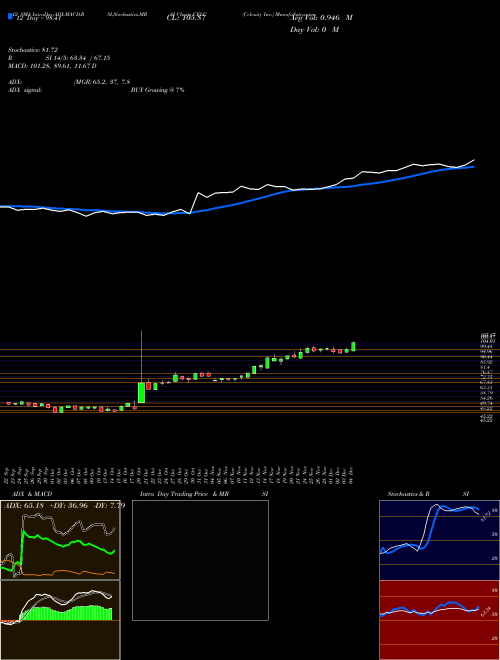The width and height of the screenshot is (500, 660).
Task: Click the 'ADX signal:' label
Action: [25, 90]
